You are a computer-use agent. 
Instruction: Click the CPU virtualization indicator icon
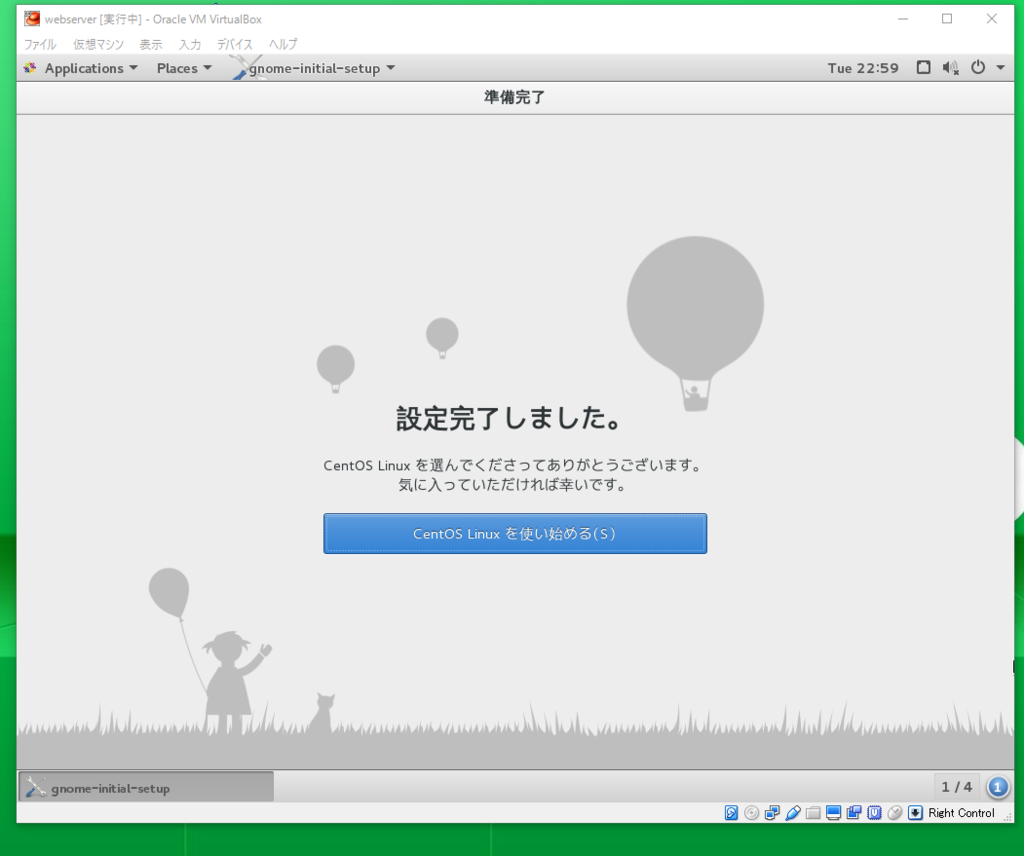coord(874,813)
